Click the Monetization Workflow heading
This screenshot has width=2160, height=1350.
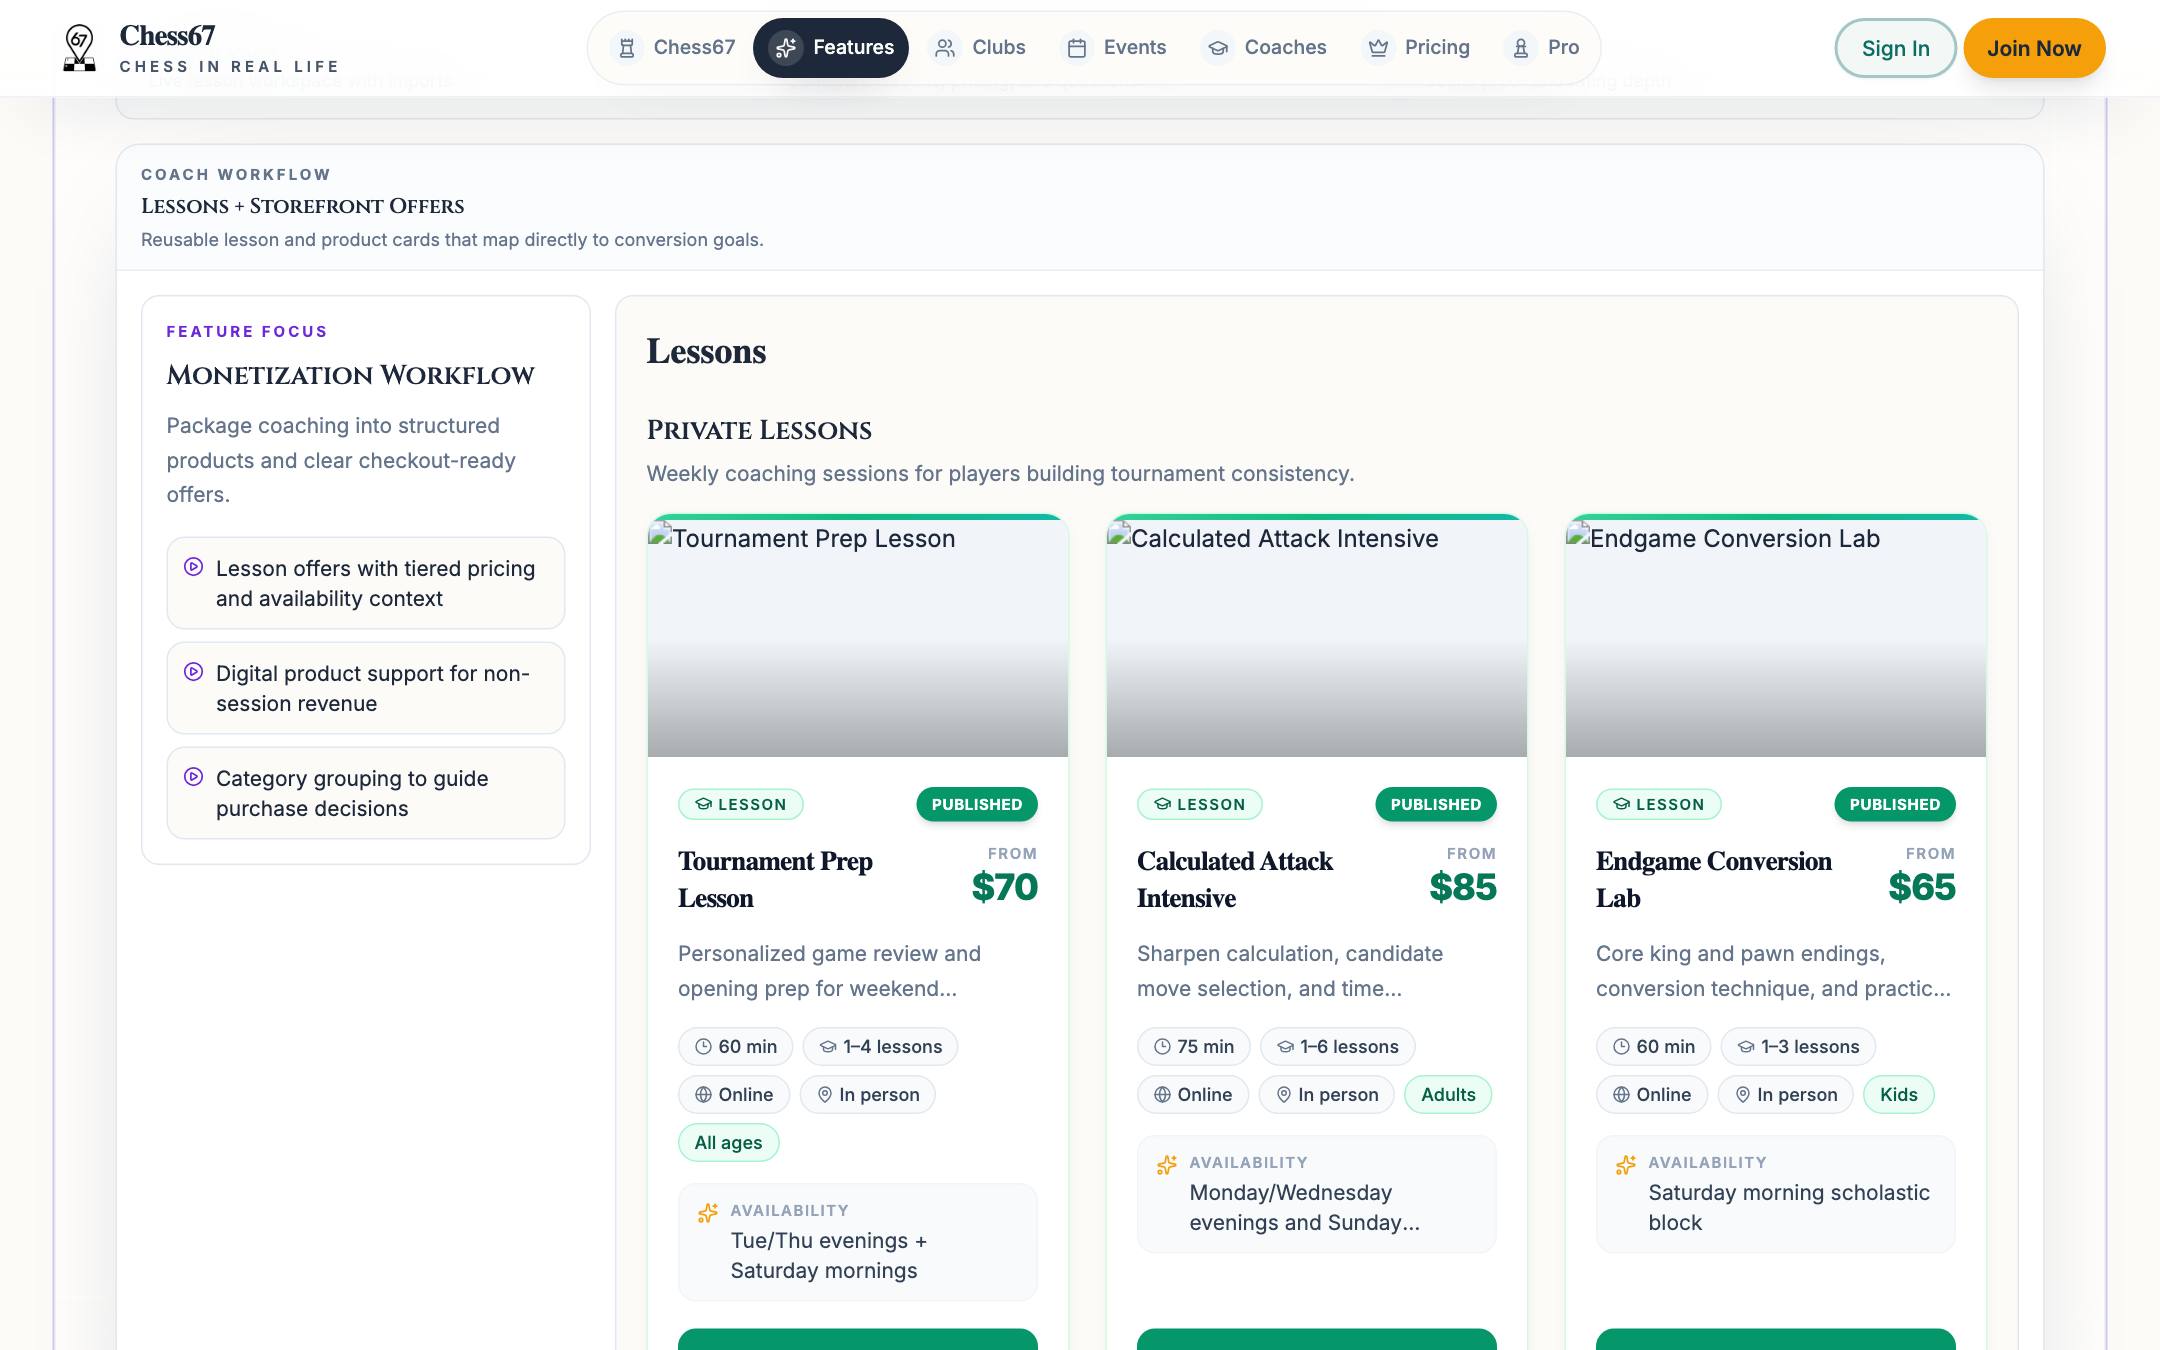click(x=350, y=376)
